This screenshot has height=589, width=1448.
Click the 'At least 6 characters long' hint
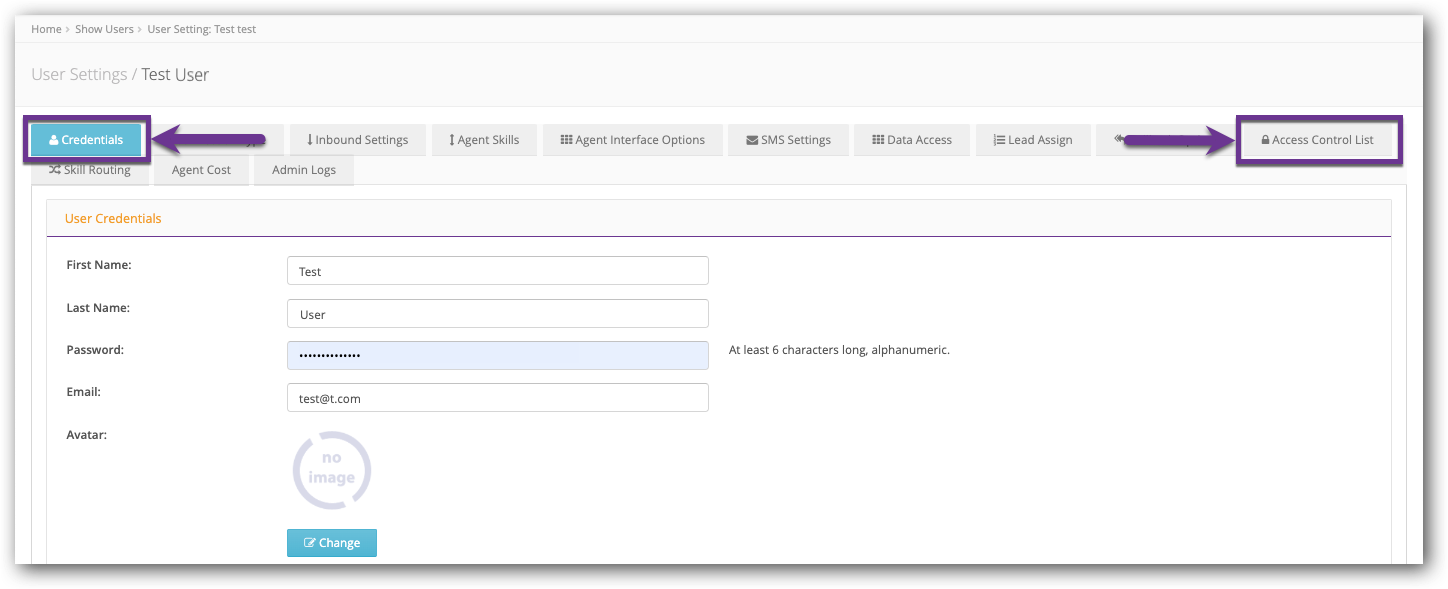(x=839, y=350)
